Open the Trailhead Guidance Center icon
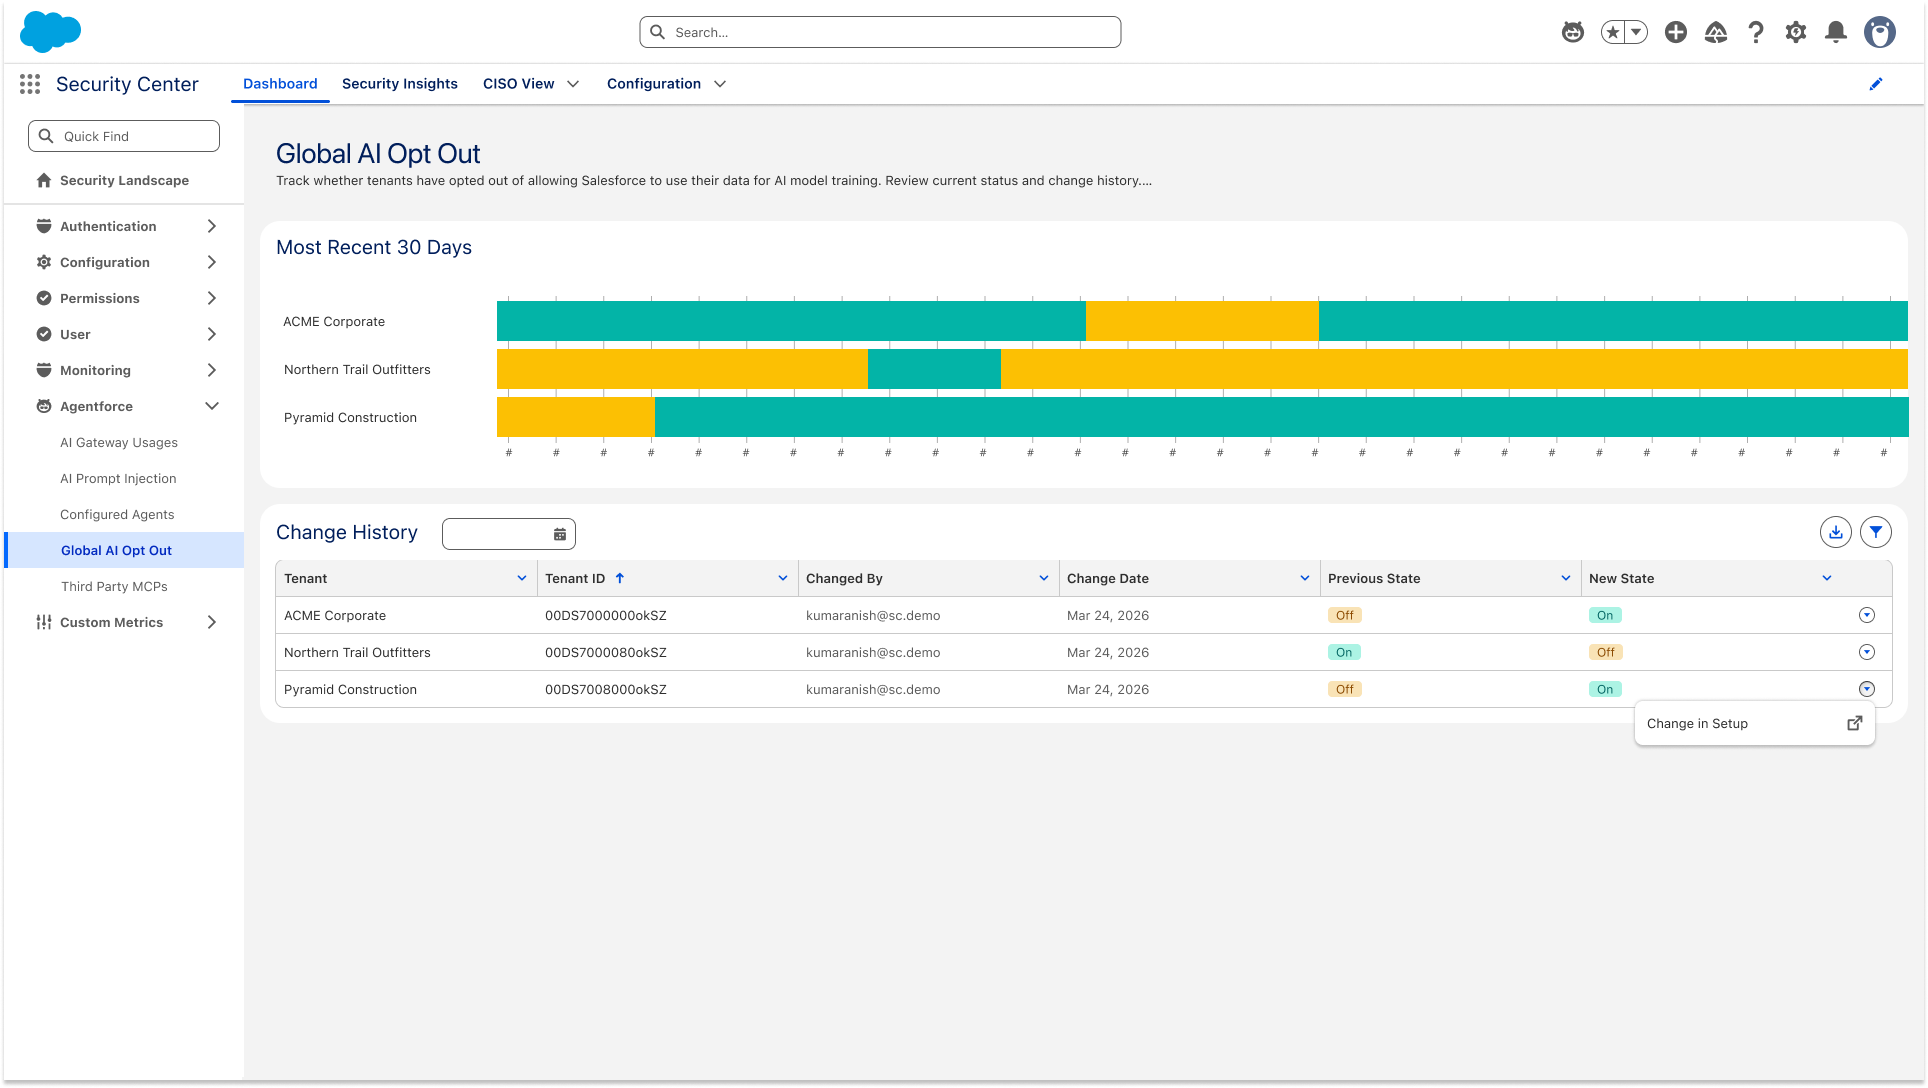Viewport: 1928px width, 1088px height. pos(1716,32)
